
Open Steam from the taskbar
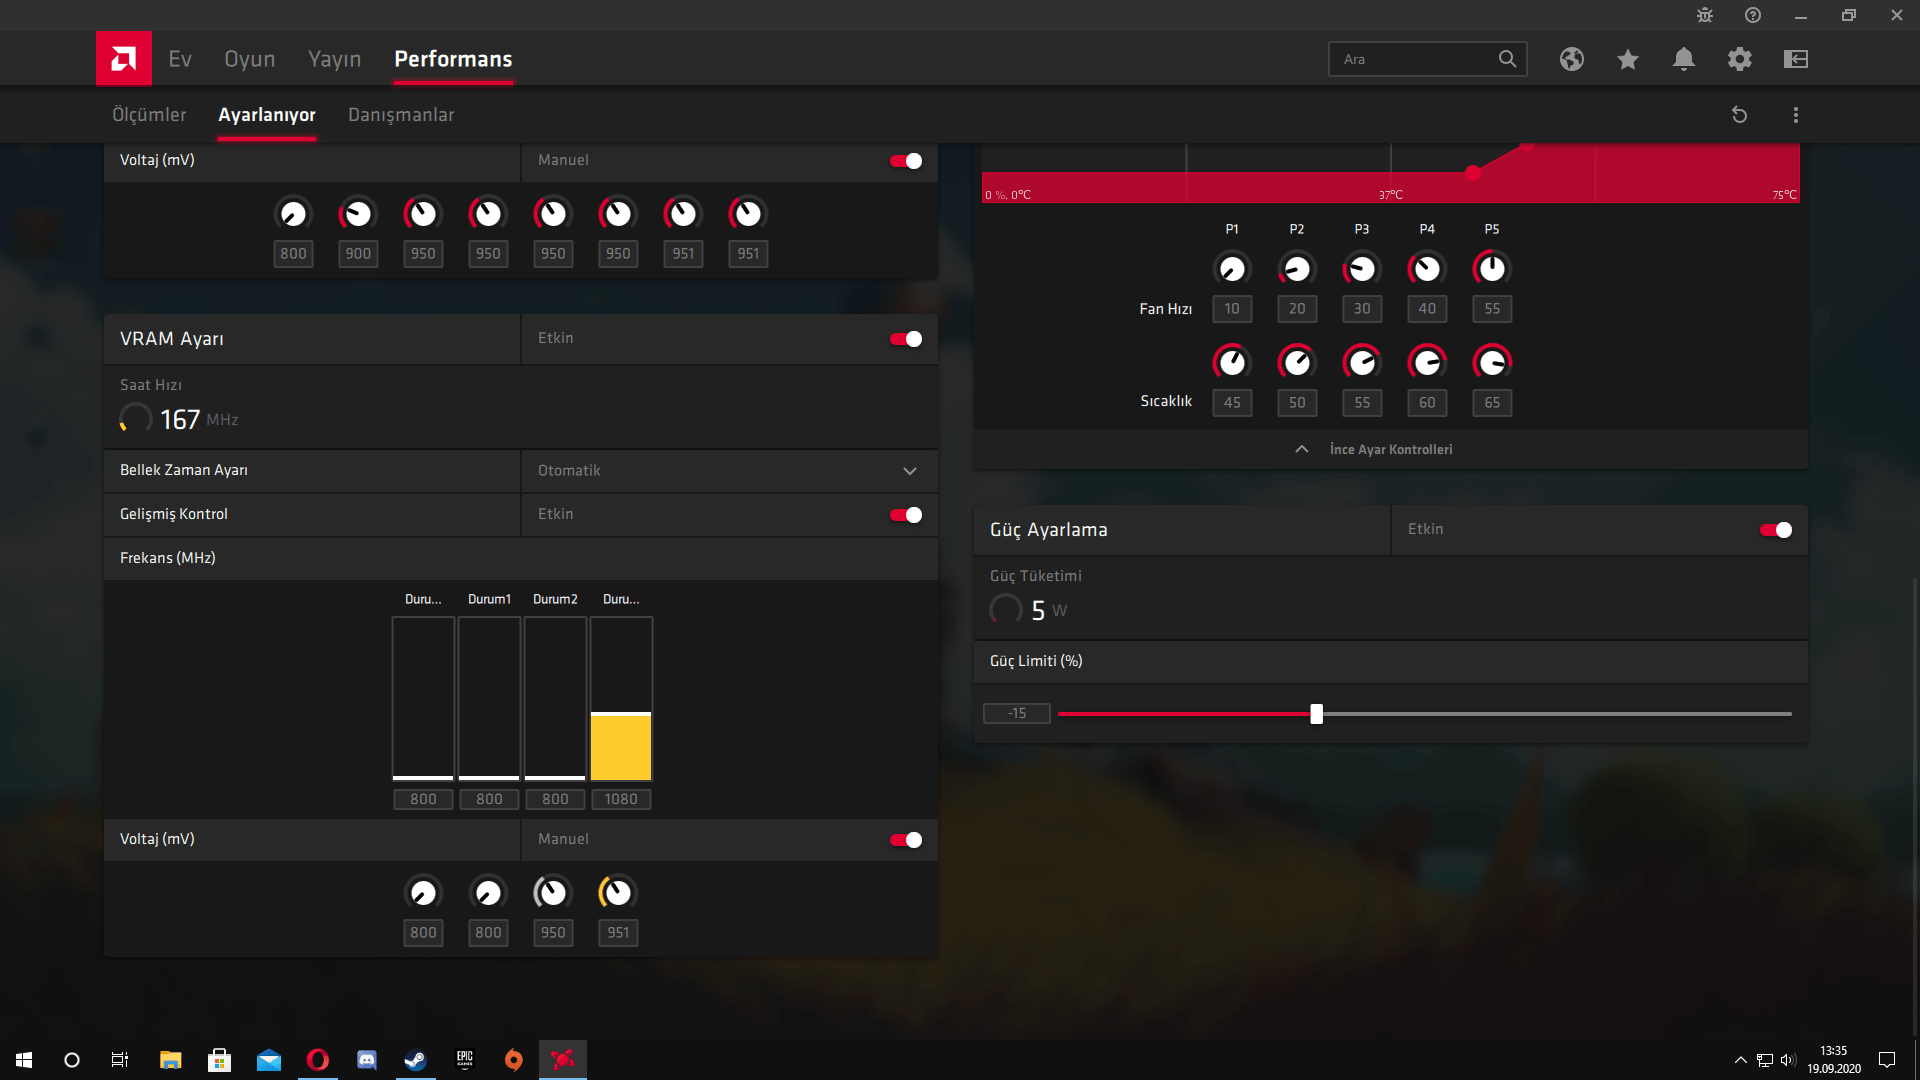415,1060
